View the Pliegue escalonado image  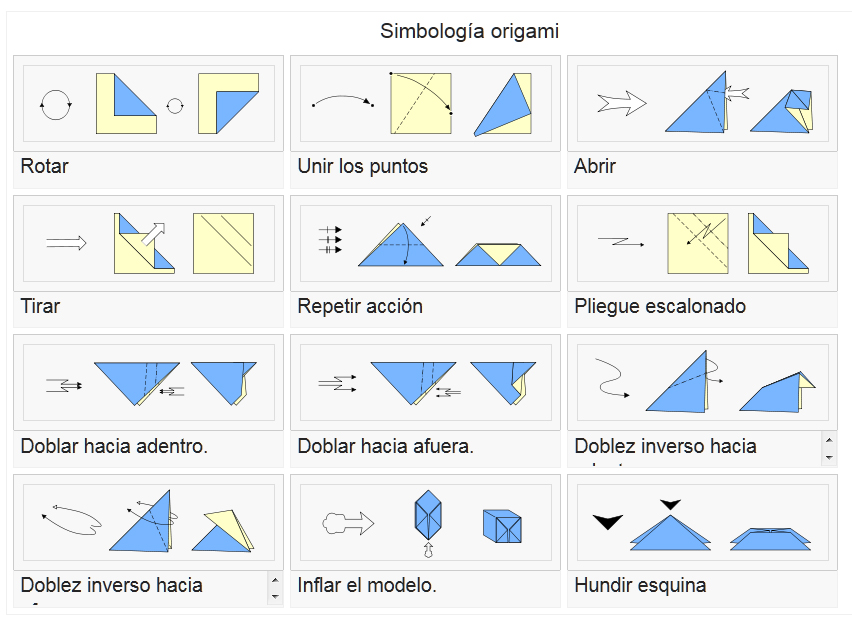703,243
